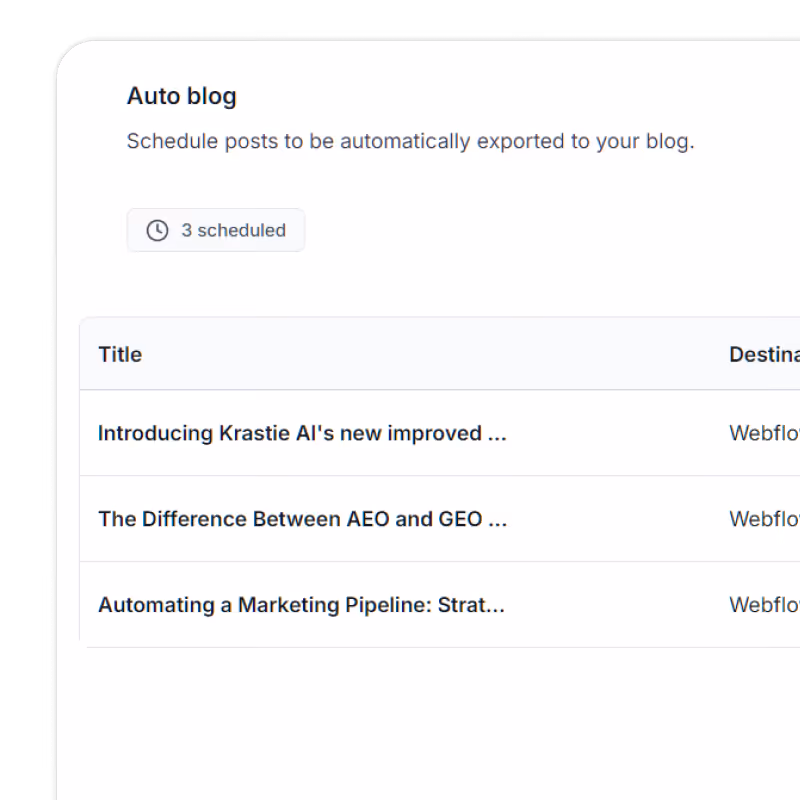Click the partially visible Destination column header

click(x=764, y=354)
